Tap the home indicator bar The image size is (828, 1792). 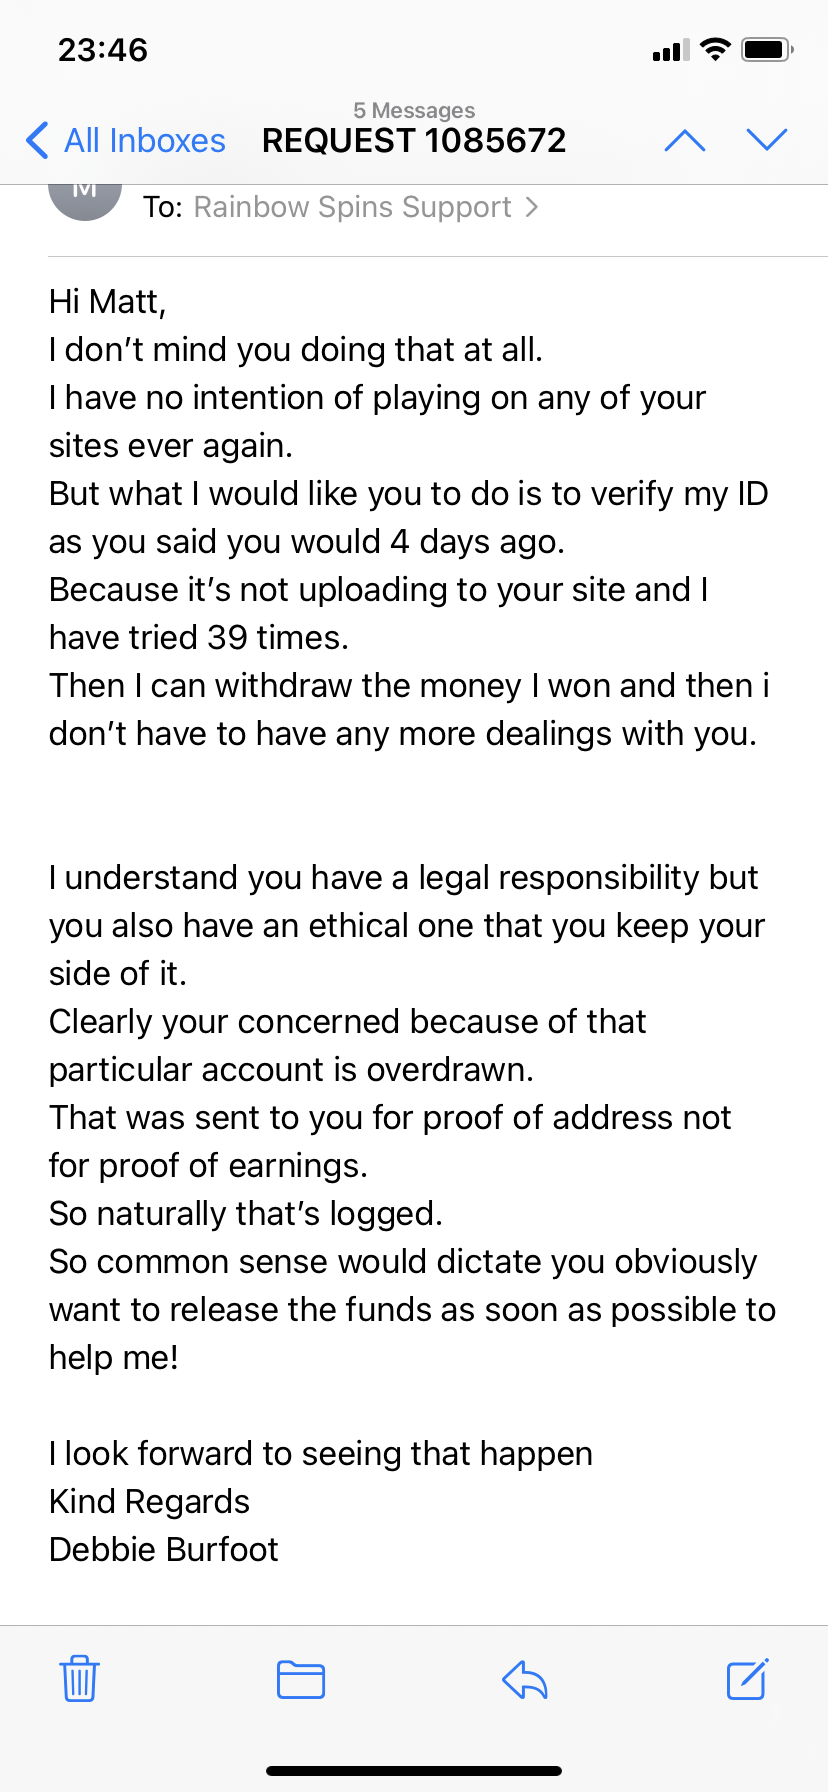tap(414, 1771)
